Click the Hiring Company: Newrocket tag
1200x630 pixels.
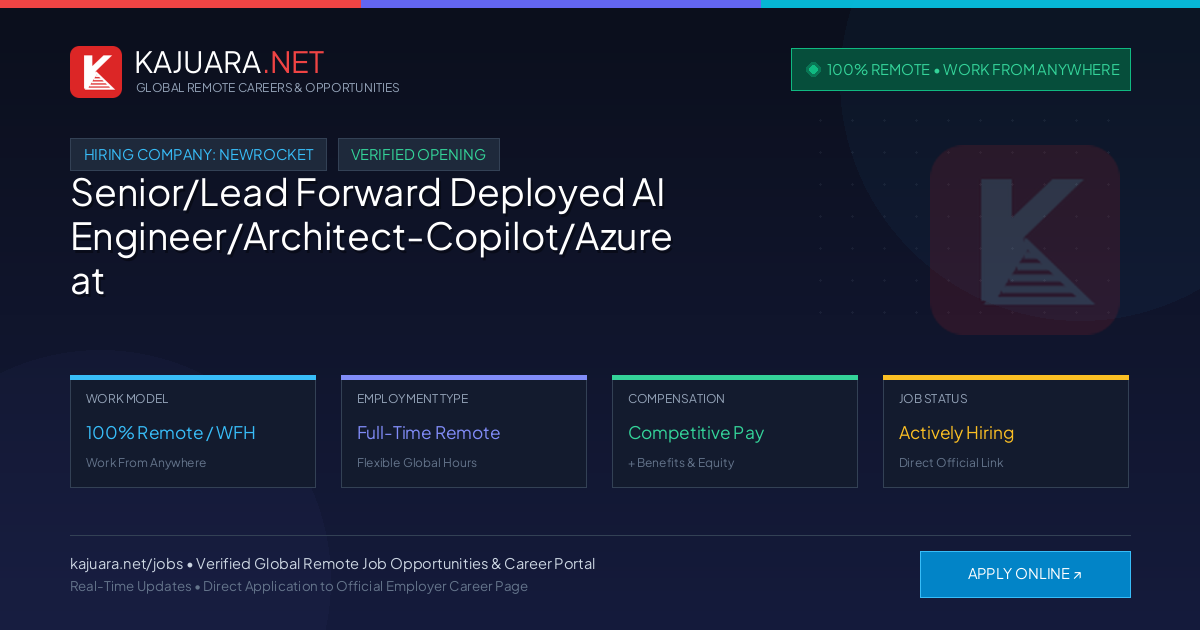point(198,154)
